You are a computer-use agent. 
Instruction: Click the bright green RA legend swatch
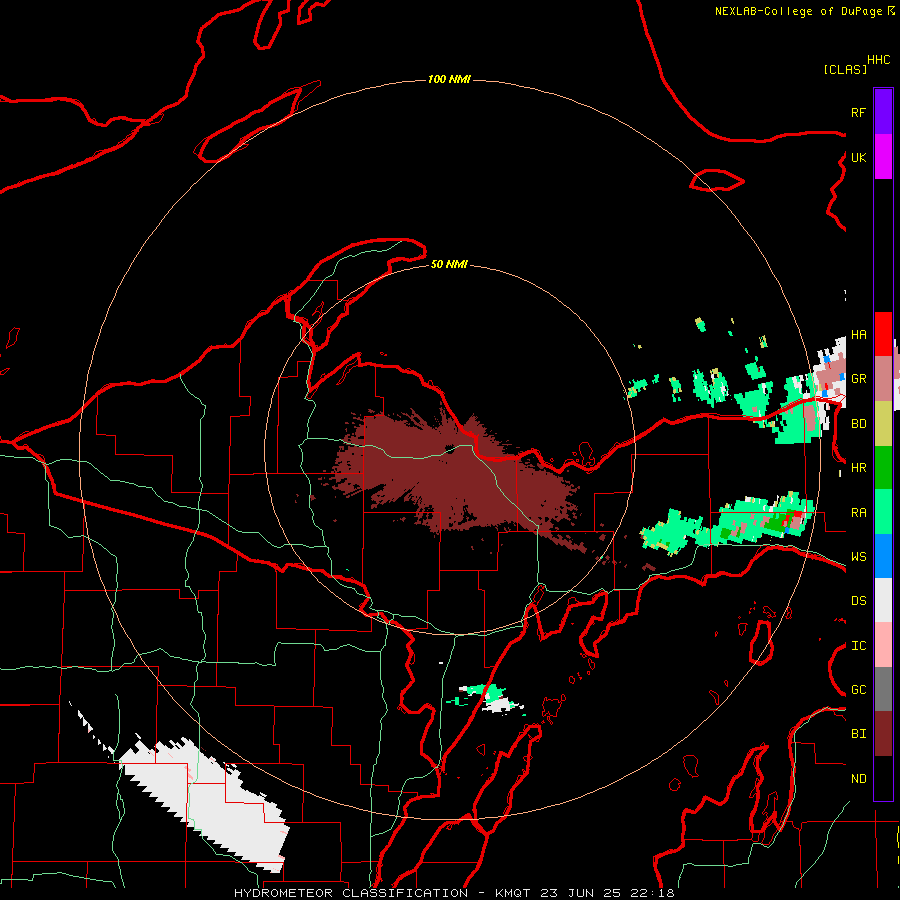click(883, 512)
